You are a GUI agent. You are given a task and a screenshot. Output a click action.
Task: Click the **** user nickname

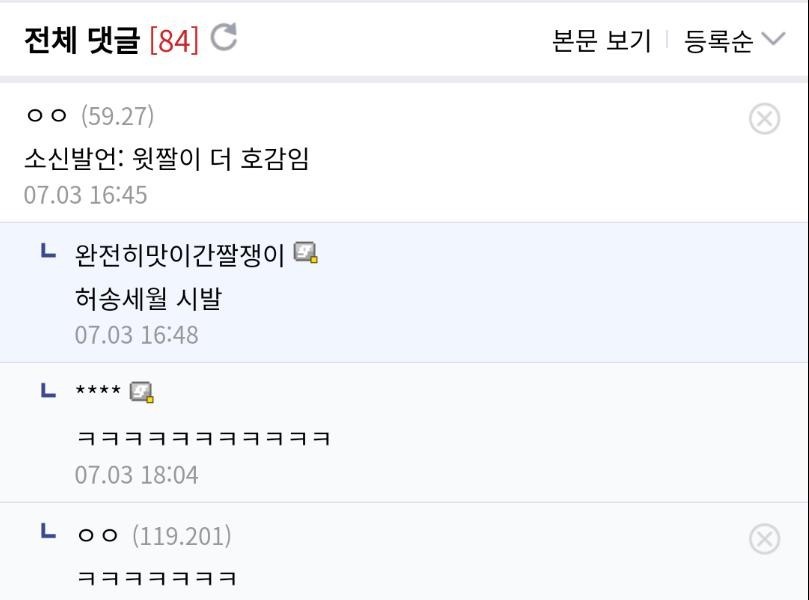[x=98, y=392]
